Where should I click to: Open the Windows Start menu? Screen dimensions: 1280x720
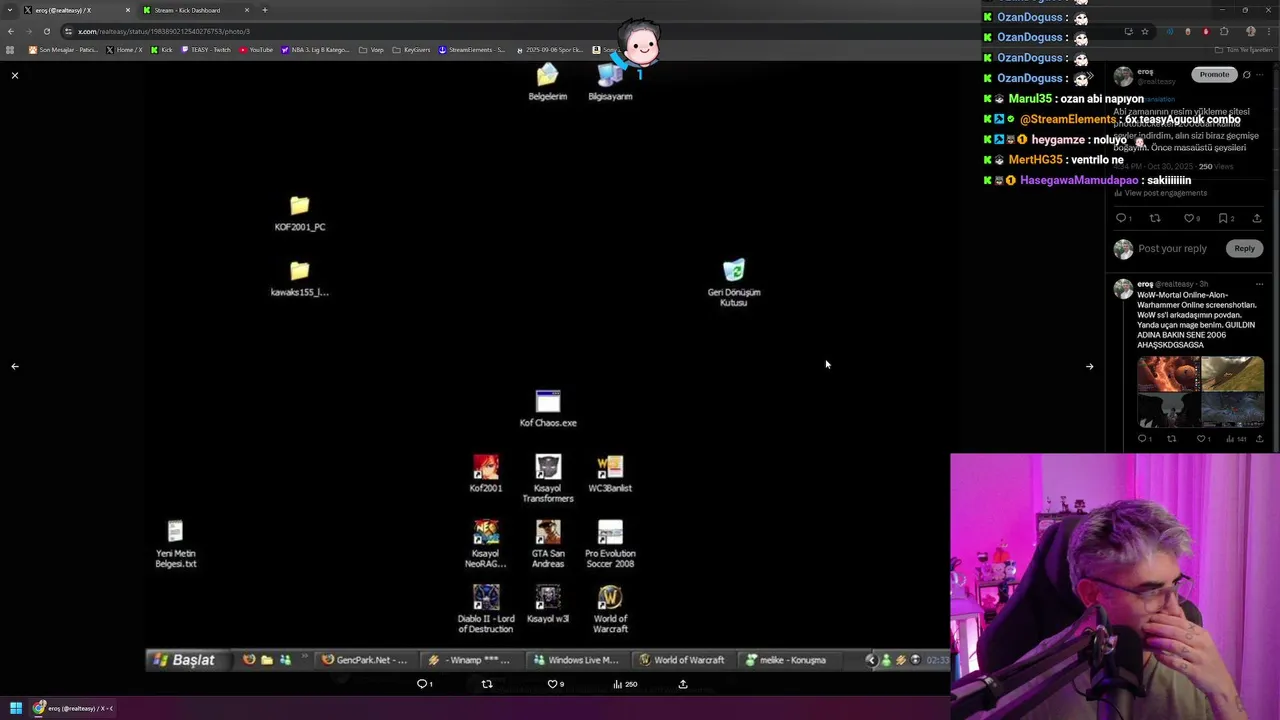(15, 708)
